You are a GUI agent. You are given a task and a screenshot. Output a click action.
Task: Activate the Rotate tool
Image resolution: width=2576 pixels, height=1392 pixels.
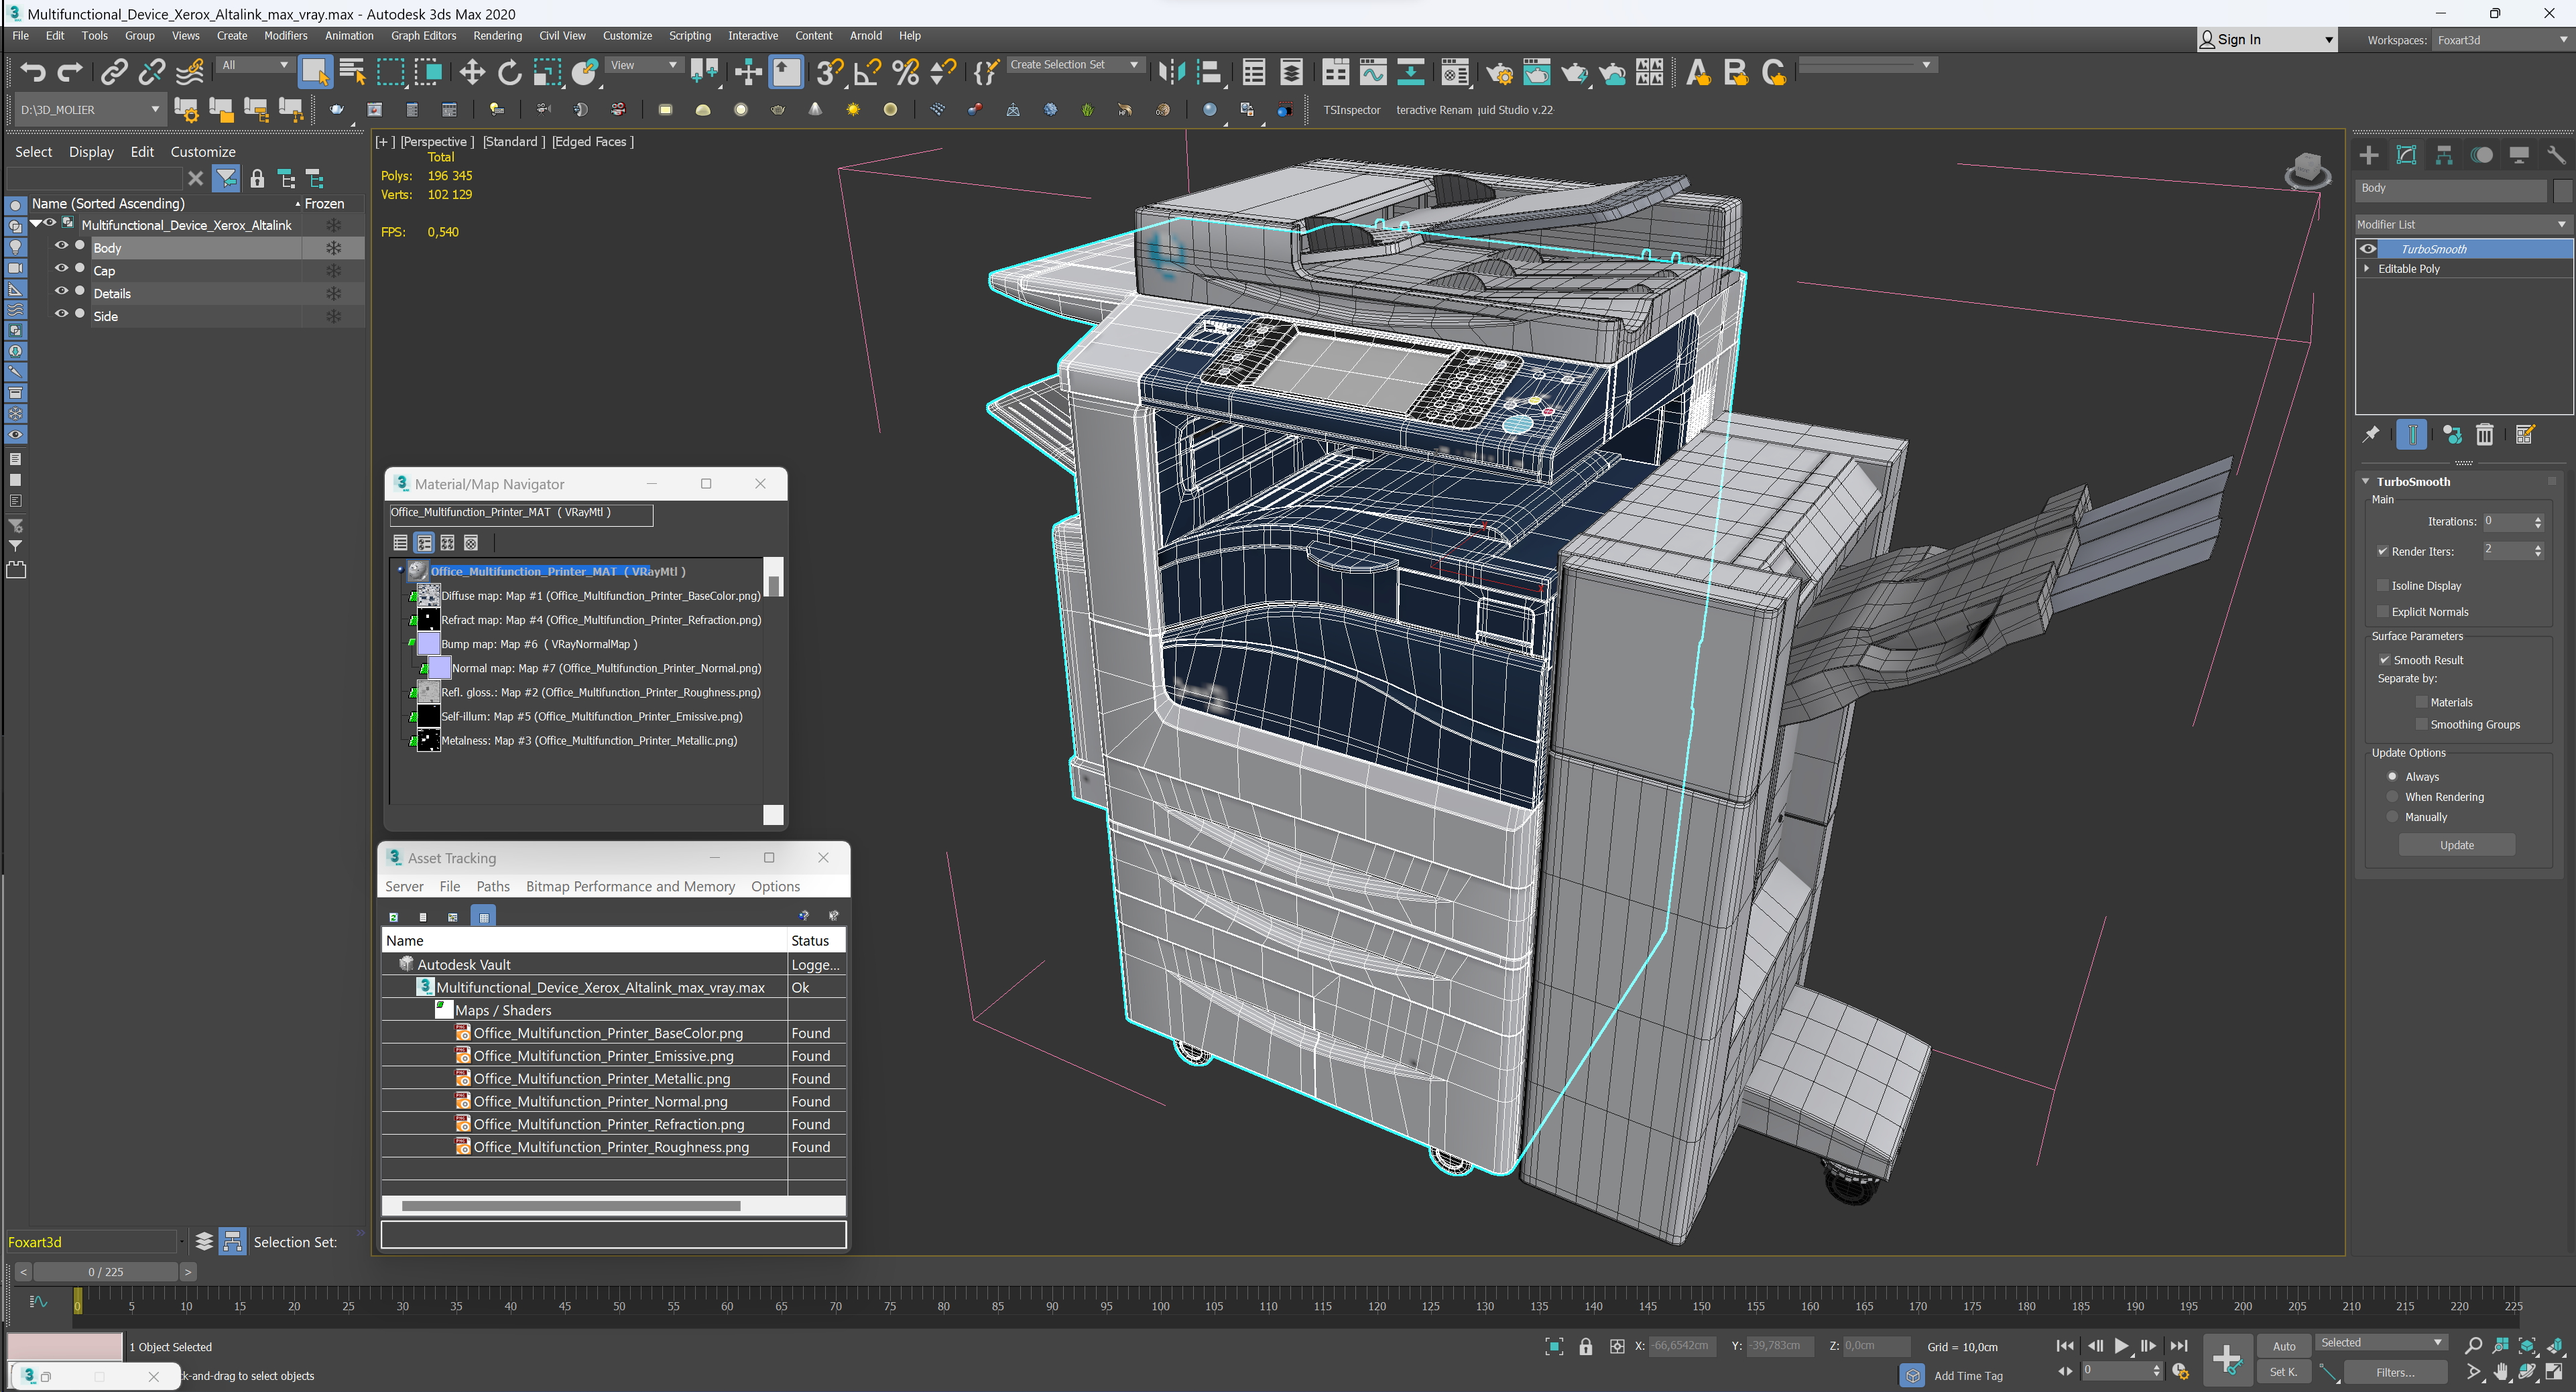[x=509, y=72]
